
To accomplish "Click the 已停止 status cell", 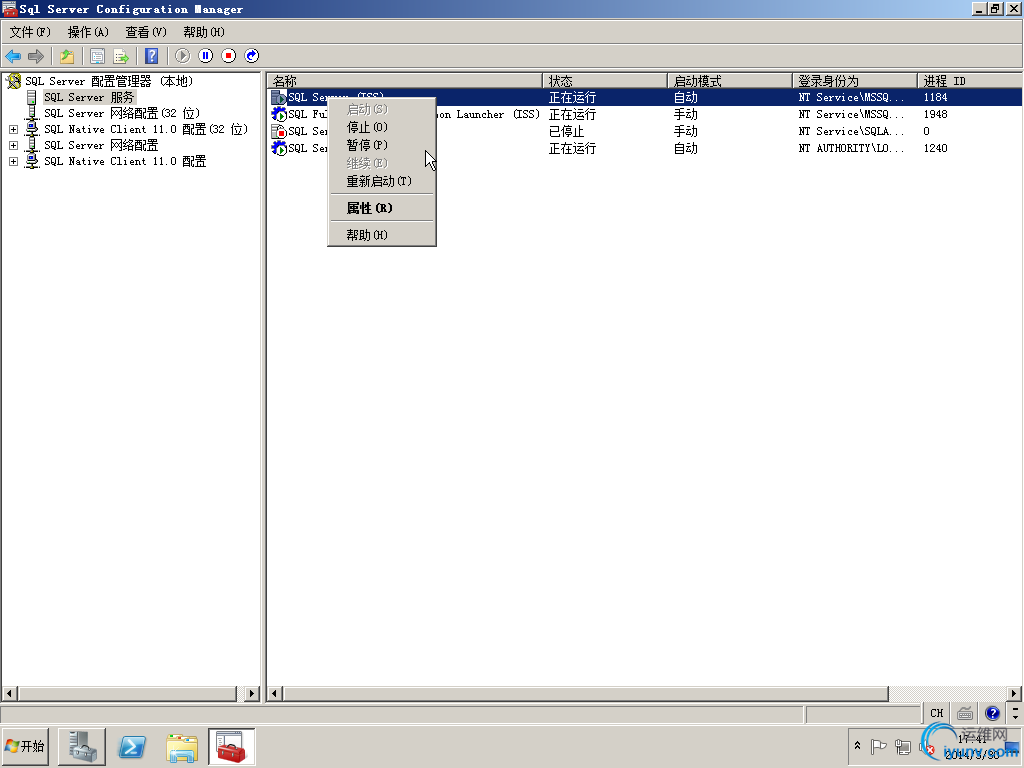I will [x=566, y=131].
